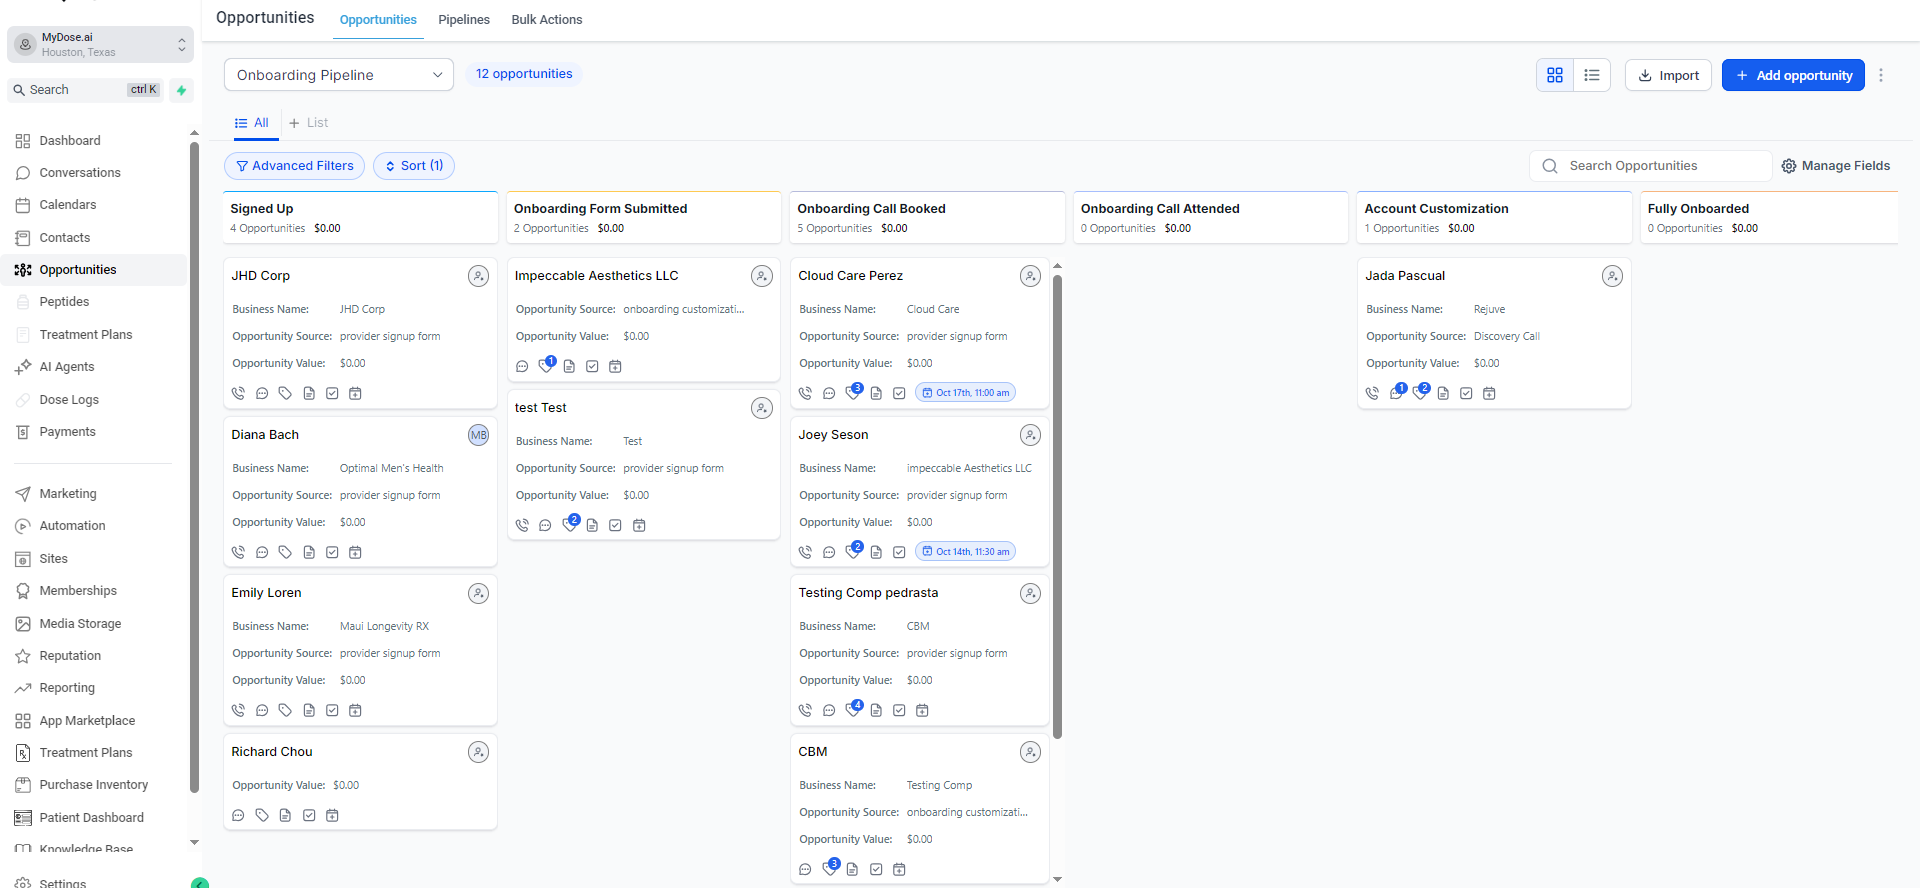Open the Onboarding Pipeline dropdown
Image resolution: width=1920 pixels, height=888 pixels.
coord(338,75)
